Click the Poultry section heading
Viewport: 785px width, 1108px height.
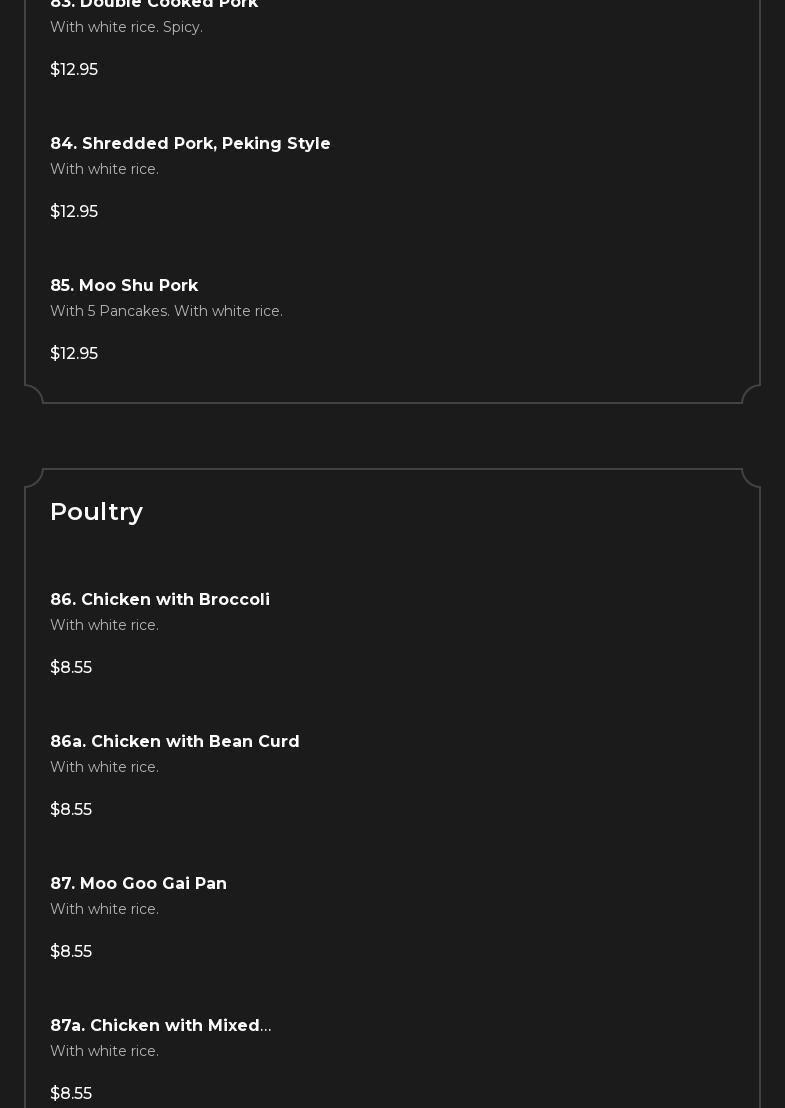tap(96, 511)
